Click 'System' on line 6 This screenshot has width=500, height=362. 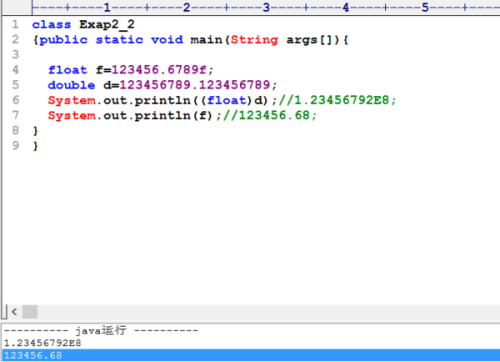(72, 100)
